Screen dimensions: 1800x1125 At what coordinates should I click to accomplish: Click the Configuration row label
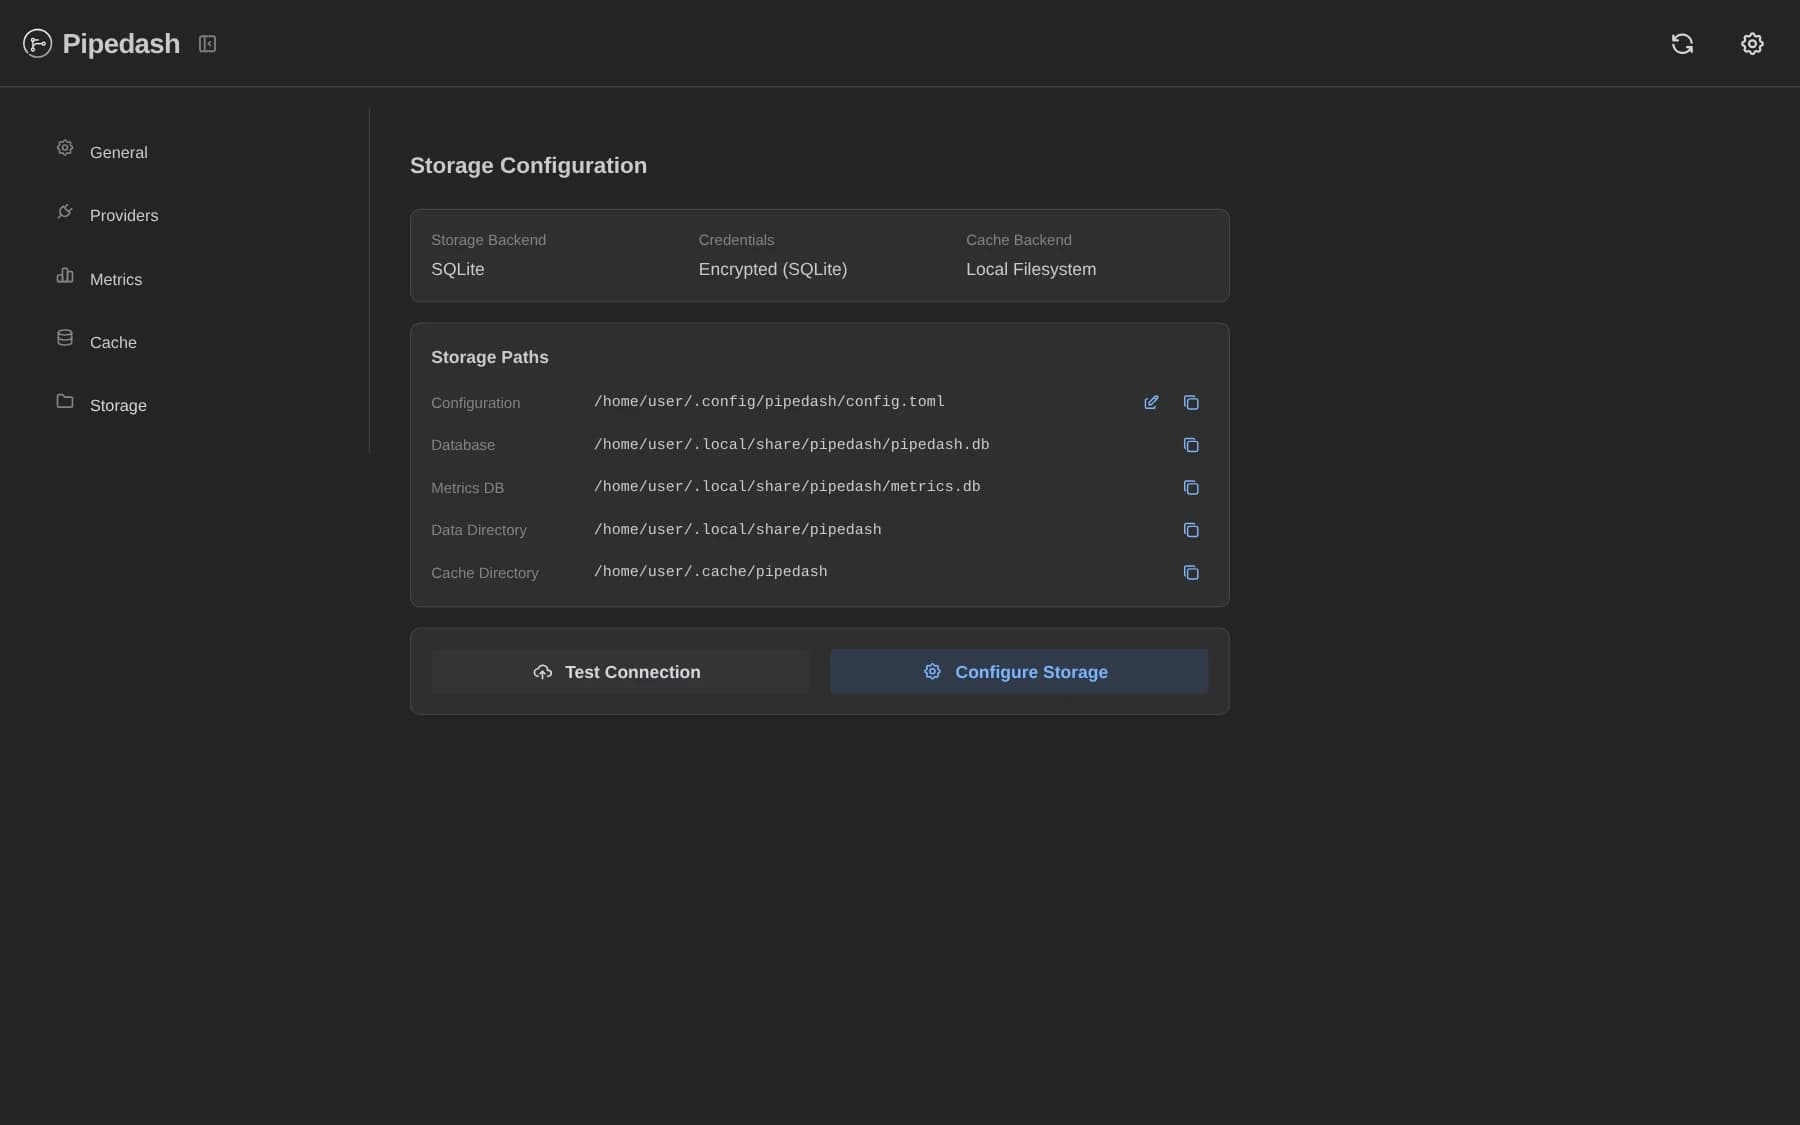point(475,403)
